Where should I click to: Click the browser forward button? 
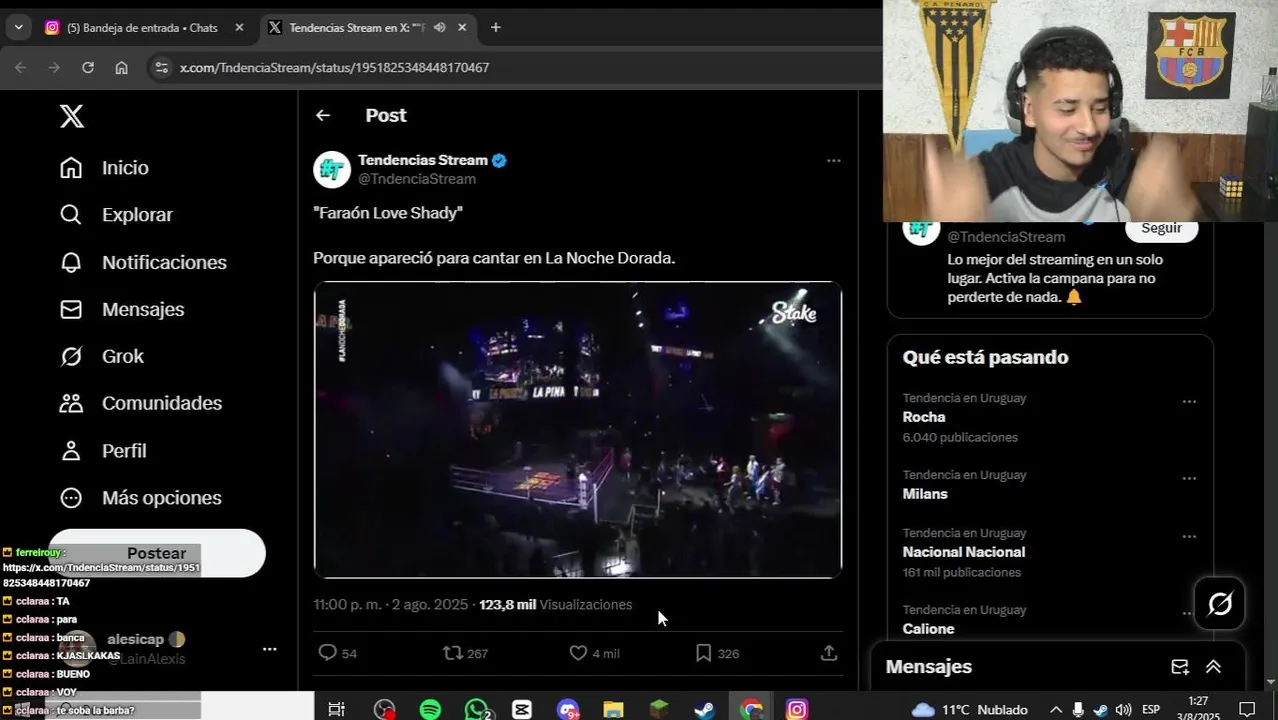pyautogui.click(x=54, y=68)
